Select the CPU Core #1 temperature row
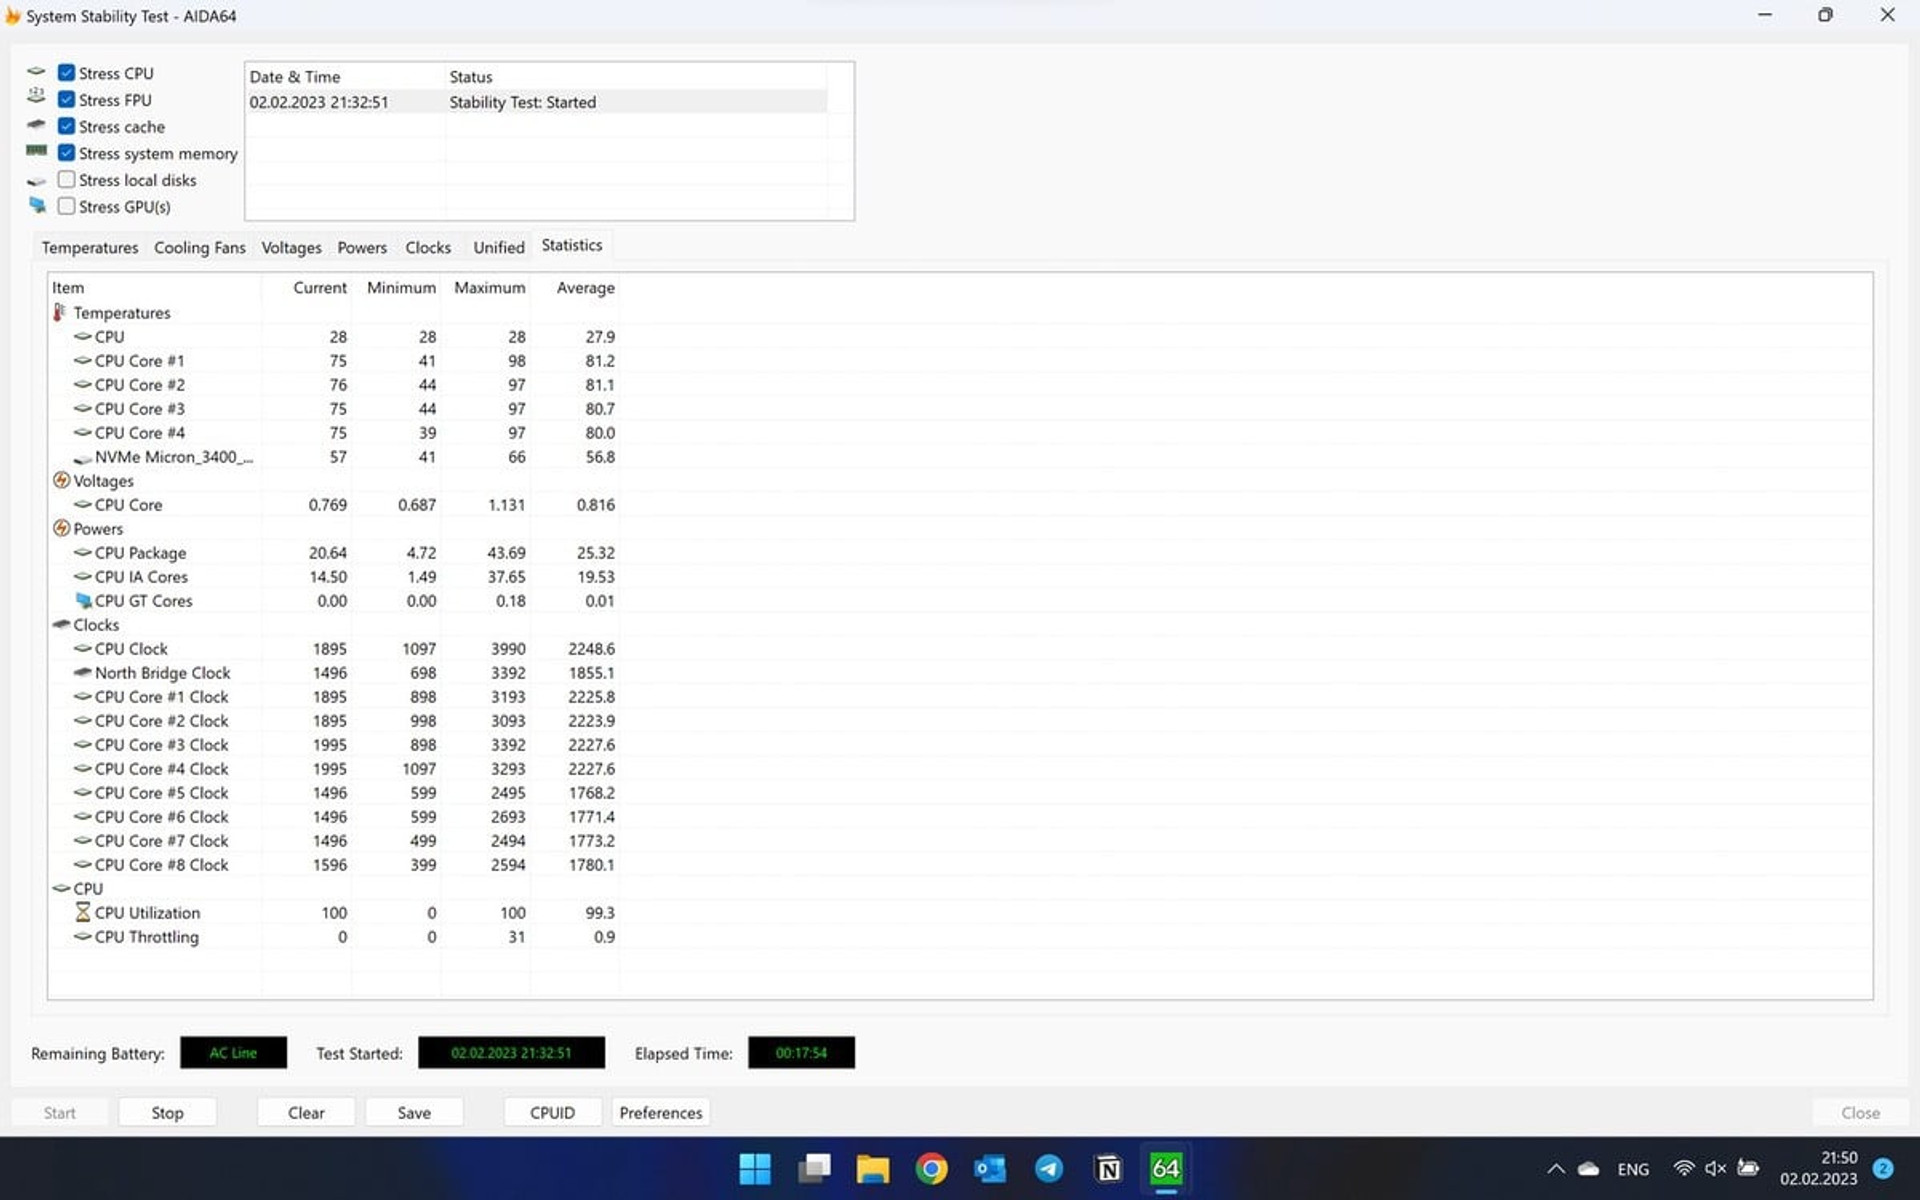Image resolution: width=1920 pixels, height=1200 pixels. tap(334, 361)
